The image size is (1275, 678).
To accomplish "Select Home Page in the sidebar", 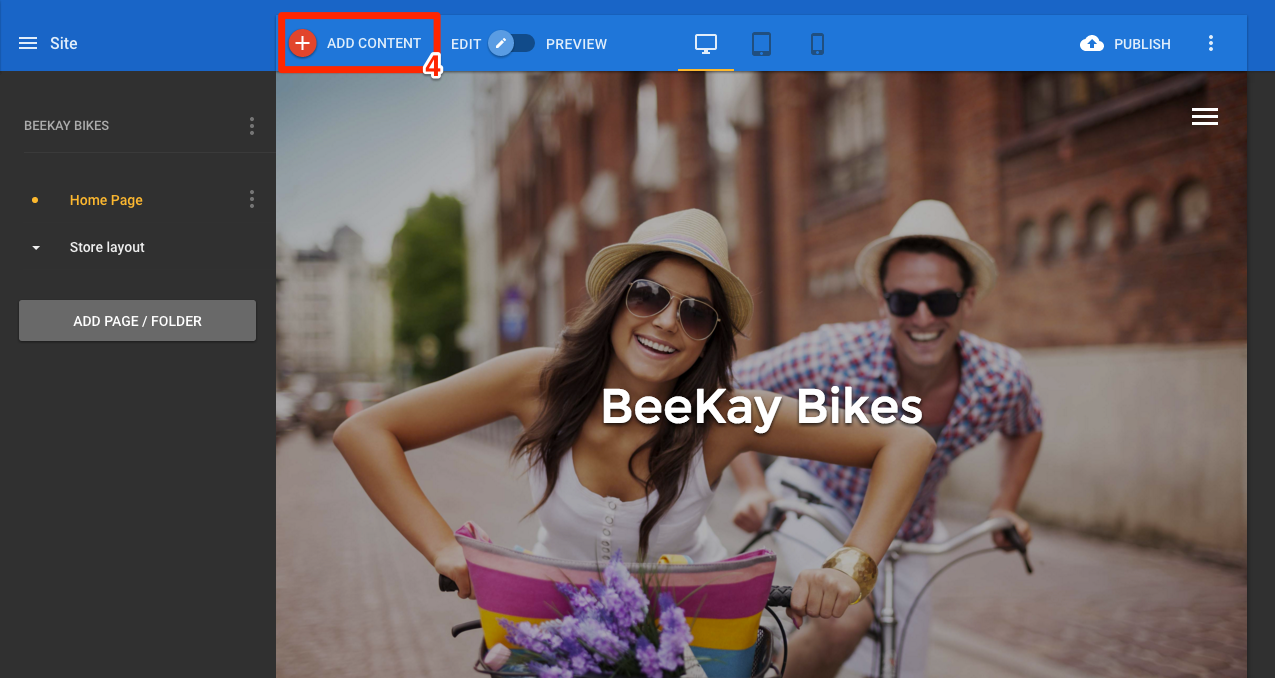I will click(x=106, y=200).
